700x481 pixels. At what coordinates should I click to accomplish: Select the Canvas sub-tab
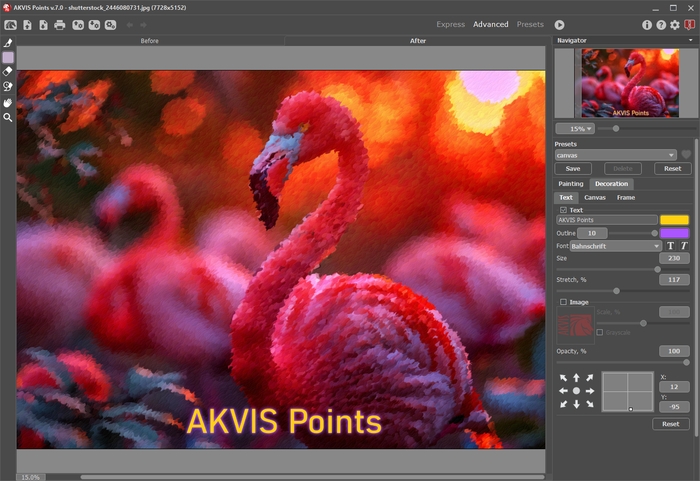point(595,197)
